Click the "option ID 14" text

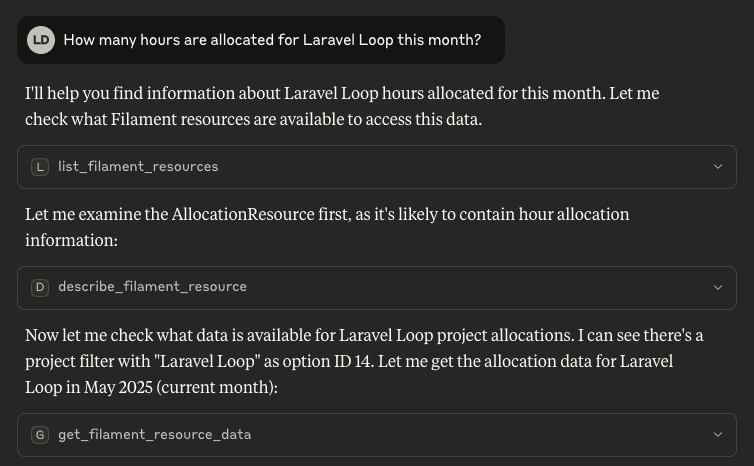click(x=327, y=361)
